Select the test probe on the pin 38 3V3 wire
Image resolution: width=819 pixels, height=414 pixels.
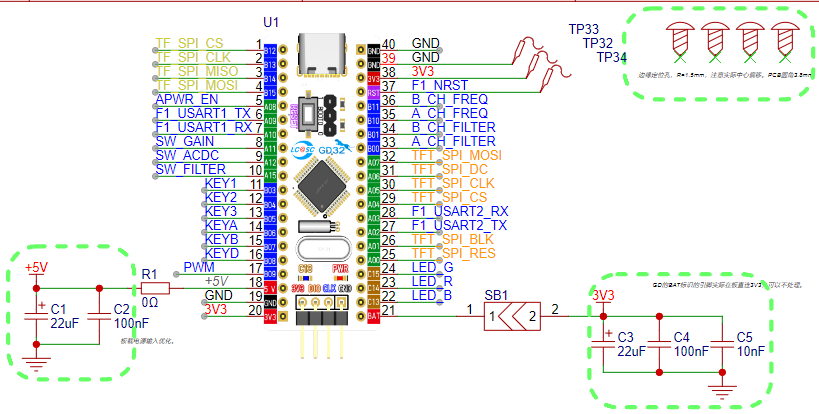point(541,64)
